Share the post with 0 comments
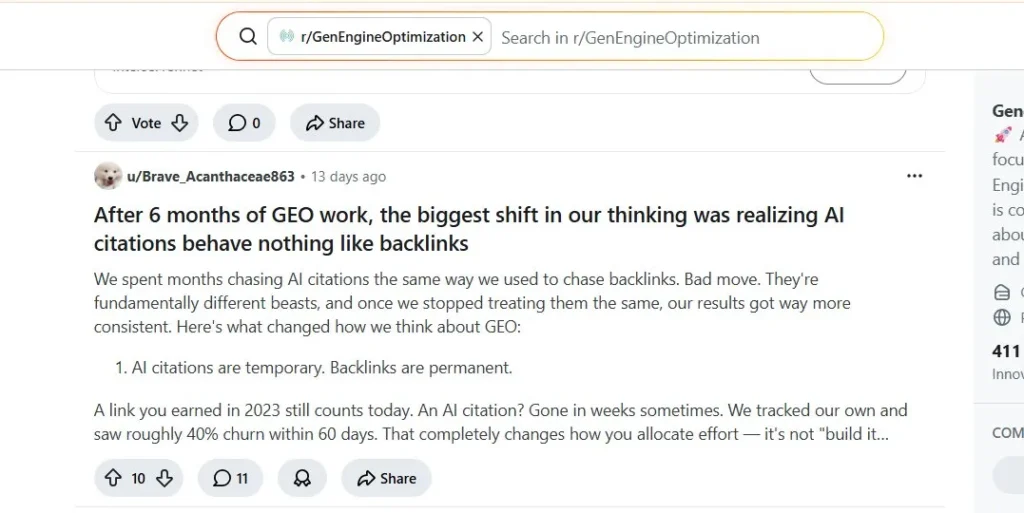Viewport: 1024px width, 513px height. (335, 123)
